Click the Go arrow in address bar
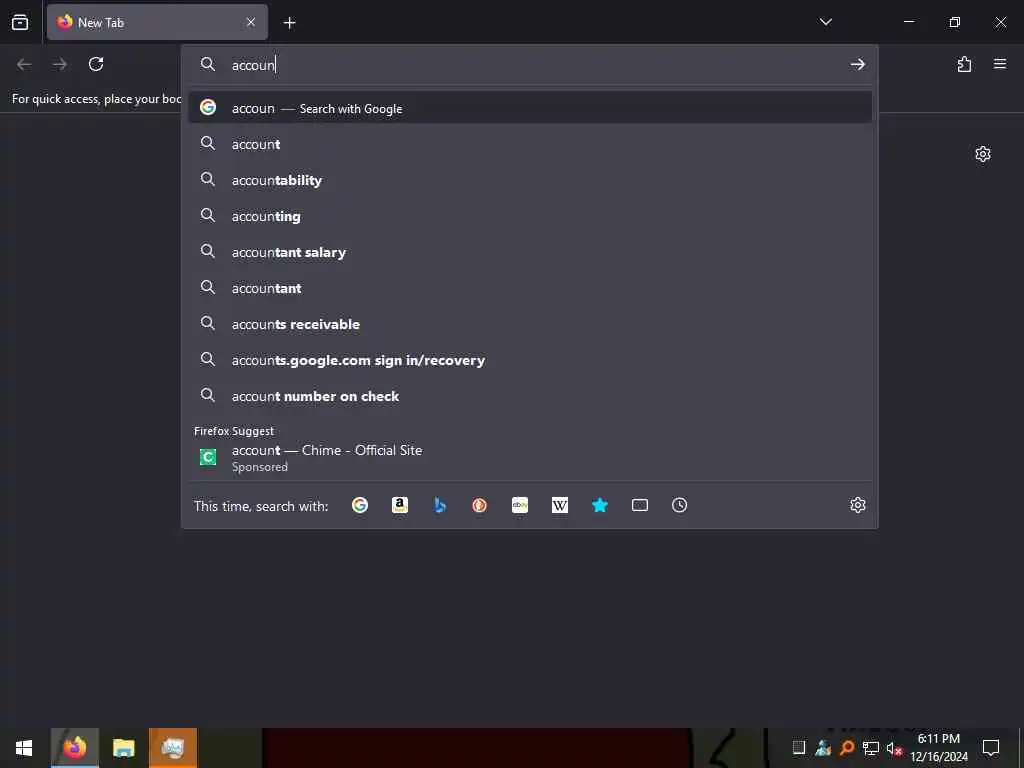This screenshot has height=768, width=1024. tap(857, 64)
